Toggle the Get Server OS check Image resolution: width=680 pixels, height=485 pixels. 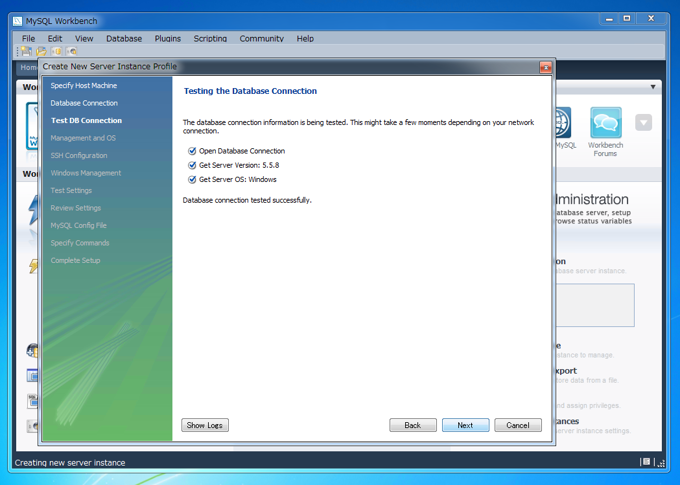(192, 180)
